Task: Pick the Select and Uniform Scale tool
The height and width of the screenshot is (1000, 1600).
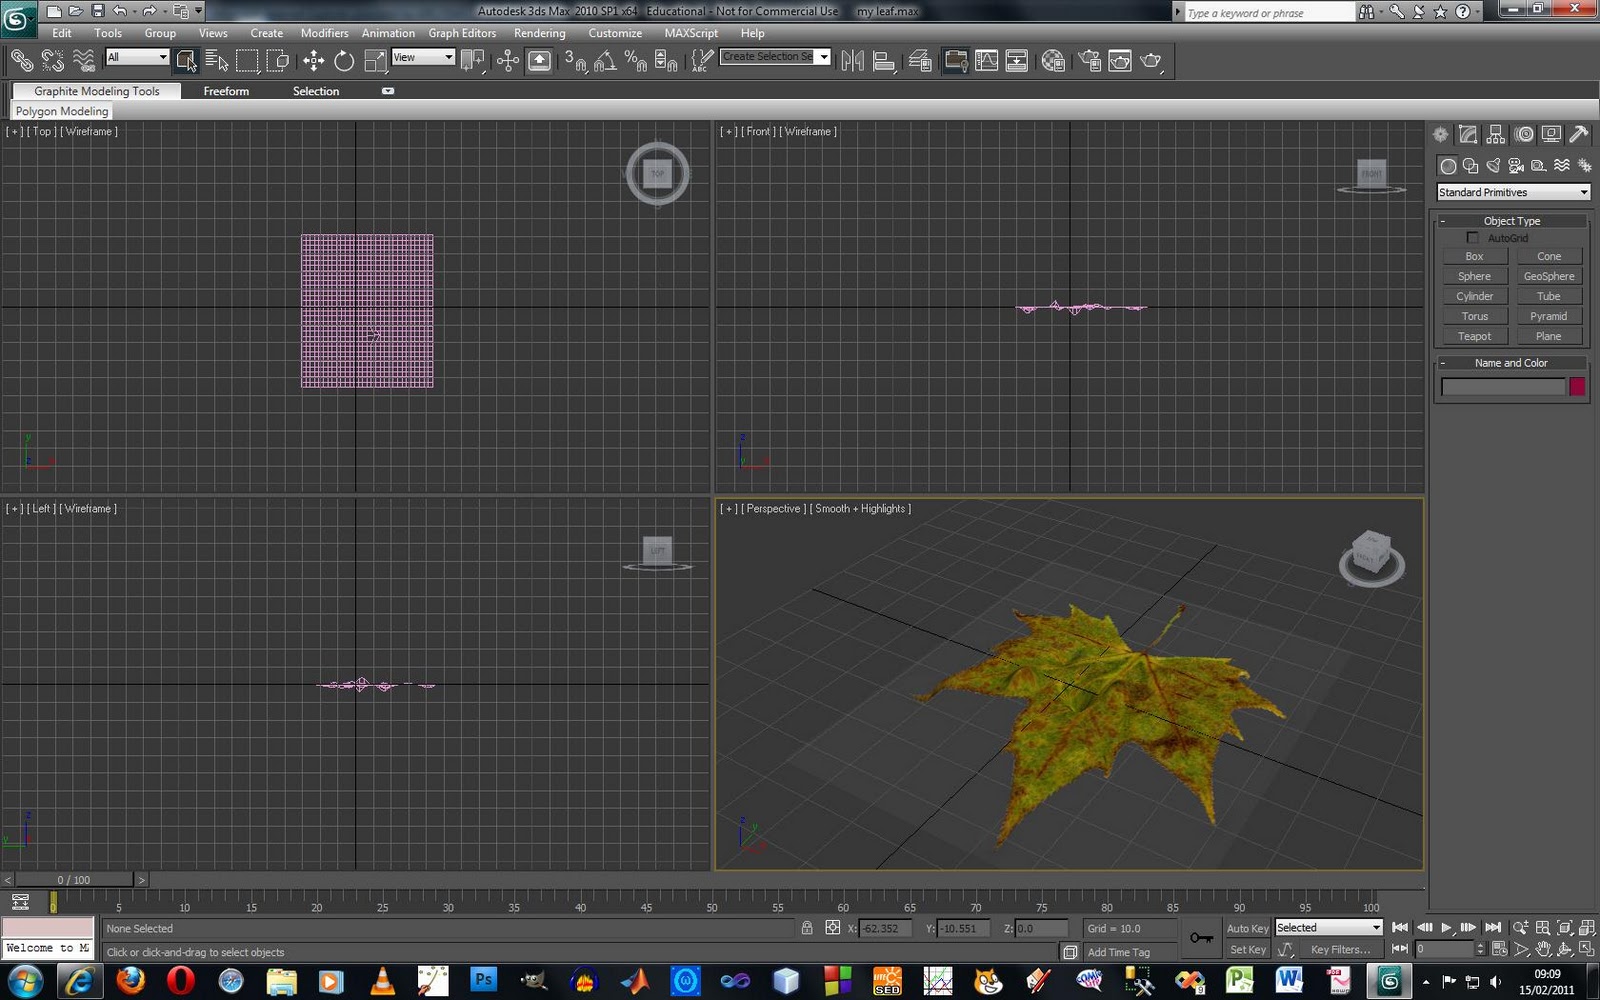Action: [x=375, y=61]
